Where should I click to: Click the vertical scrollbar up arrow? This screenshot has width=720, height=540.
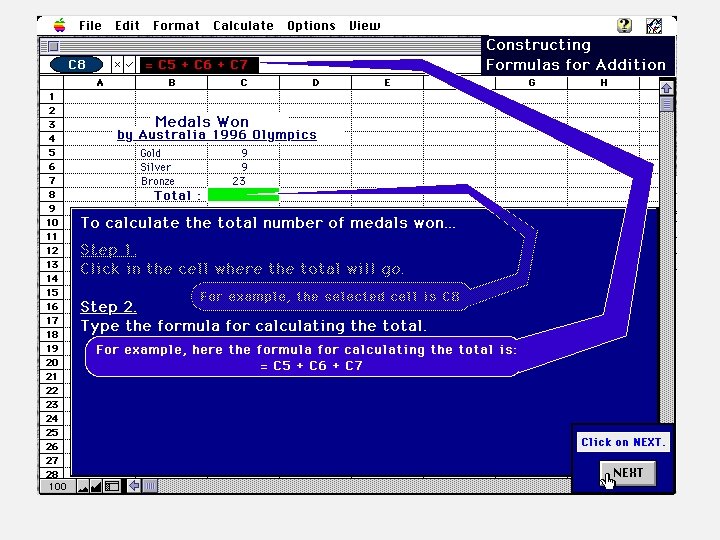[667, 88]
